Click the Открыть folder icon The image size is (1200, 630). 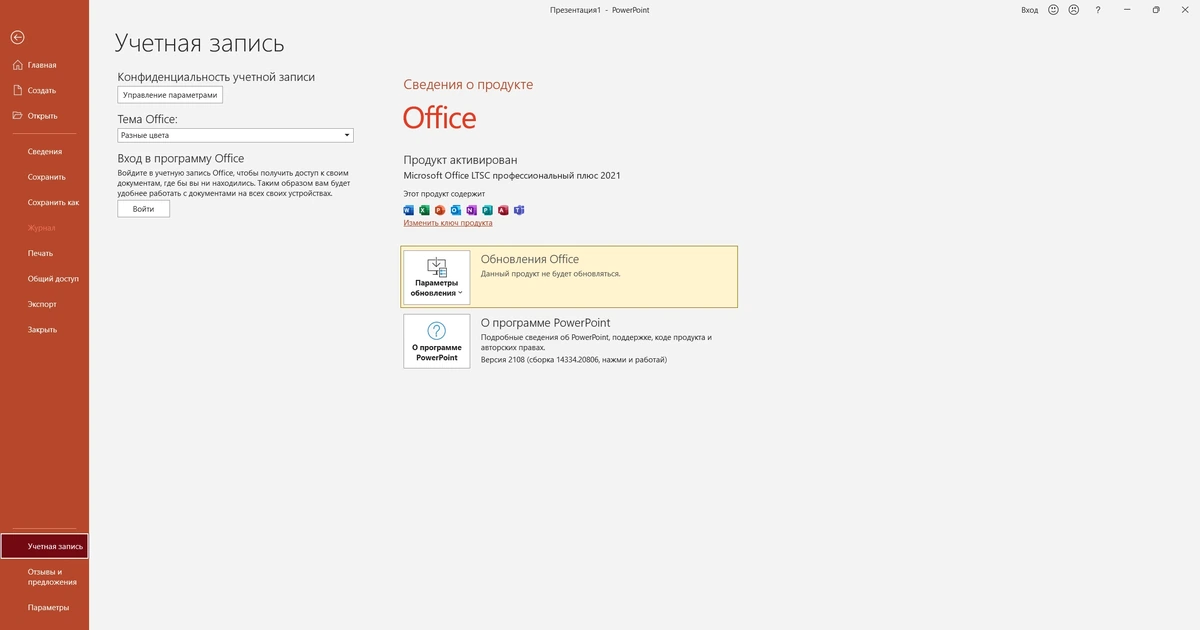[x=17, y=115]
